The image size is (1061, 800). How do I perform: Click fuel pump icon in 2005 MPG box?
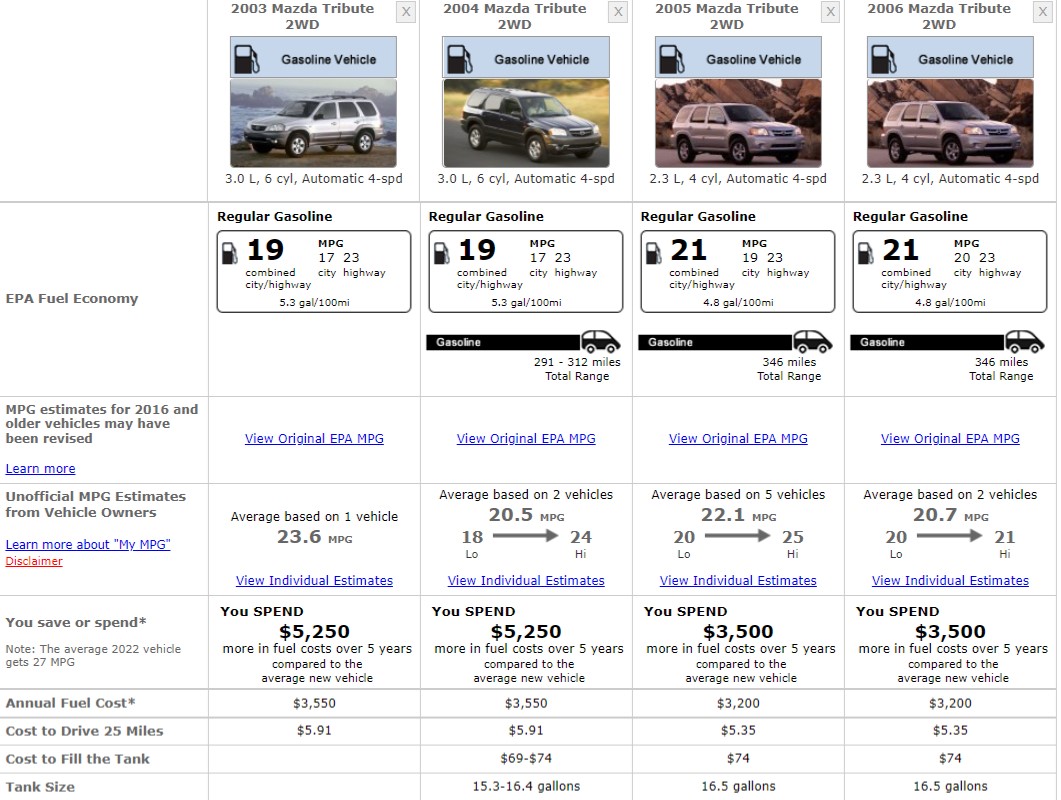654,253
